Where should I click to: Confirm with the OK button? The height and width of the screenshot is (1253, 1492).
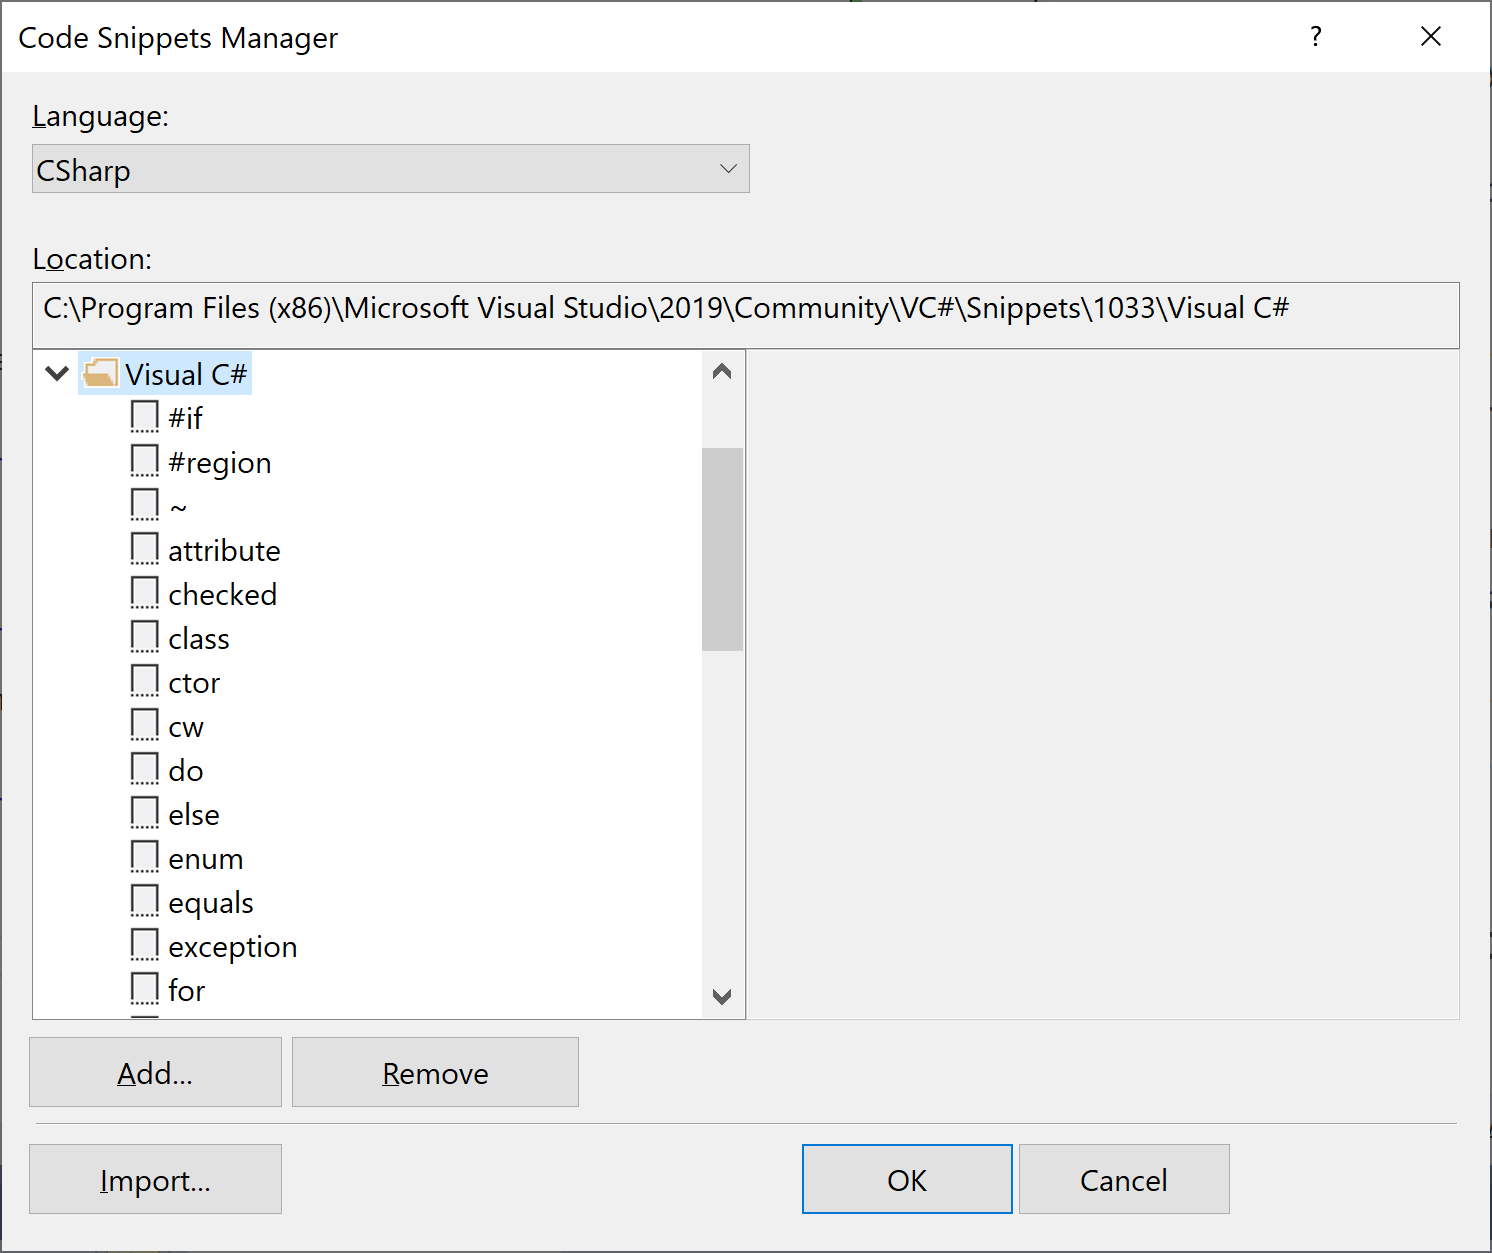click(x=907, y=1179)
